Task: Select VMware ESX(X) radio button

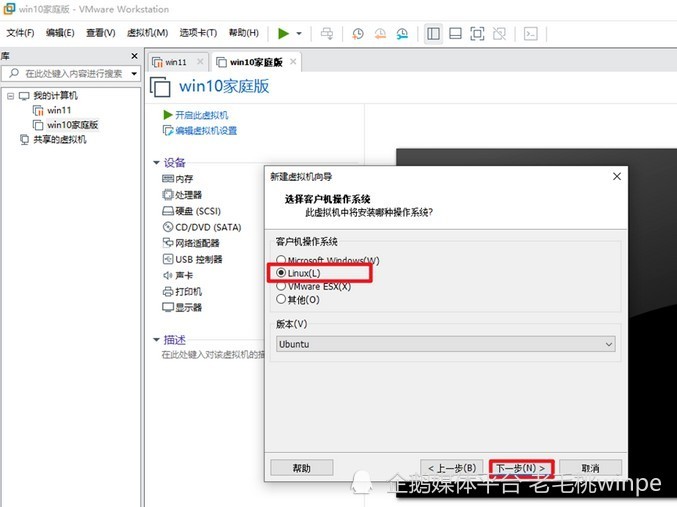Action: point(281,286)
